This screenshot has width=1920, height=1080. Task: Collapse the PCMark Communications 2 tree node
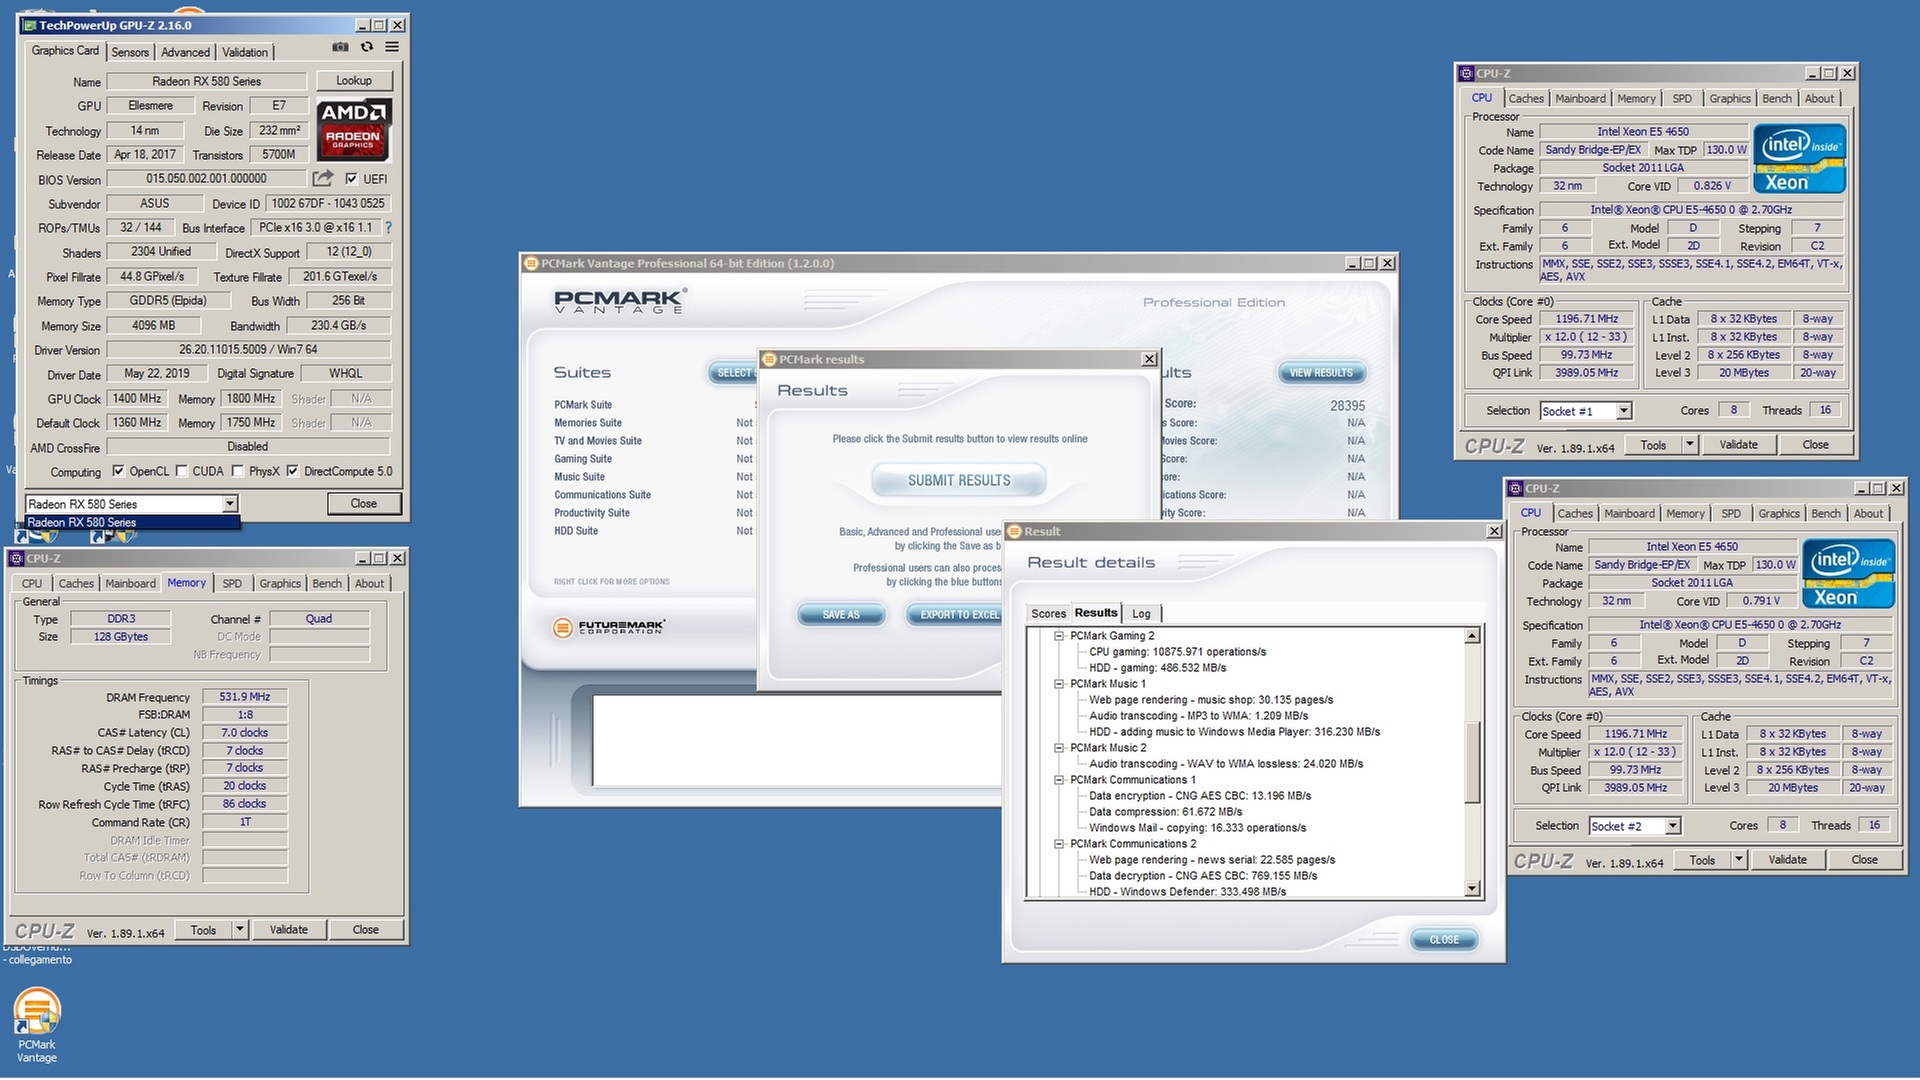[1058, 844]
